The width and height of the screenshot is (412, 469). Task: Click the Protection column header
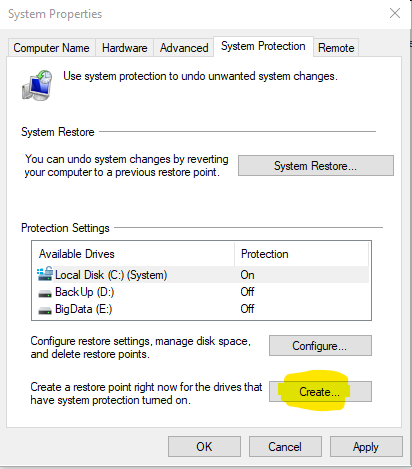(x=302, y=254)
